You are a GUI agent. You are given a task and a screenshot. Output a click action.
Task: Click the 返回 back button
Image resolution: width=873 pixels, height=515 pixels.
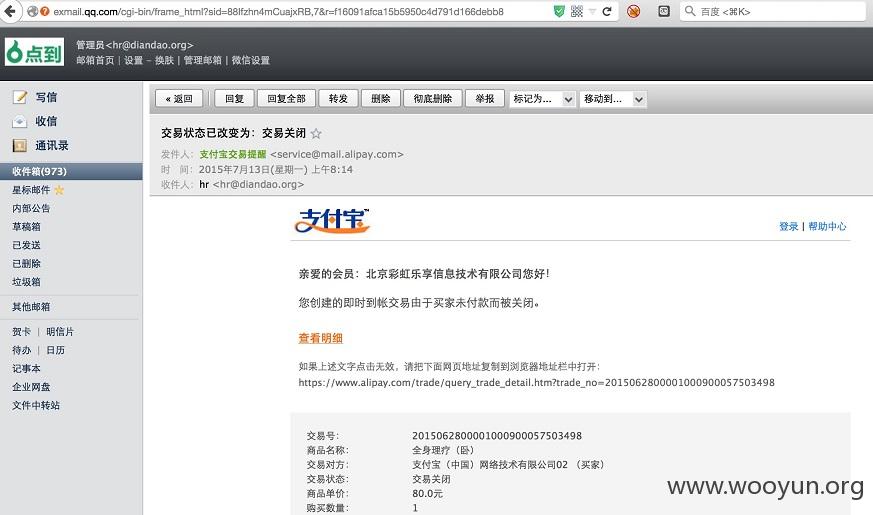[179, 99]
